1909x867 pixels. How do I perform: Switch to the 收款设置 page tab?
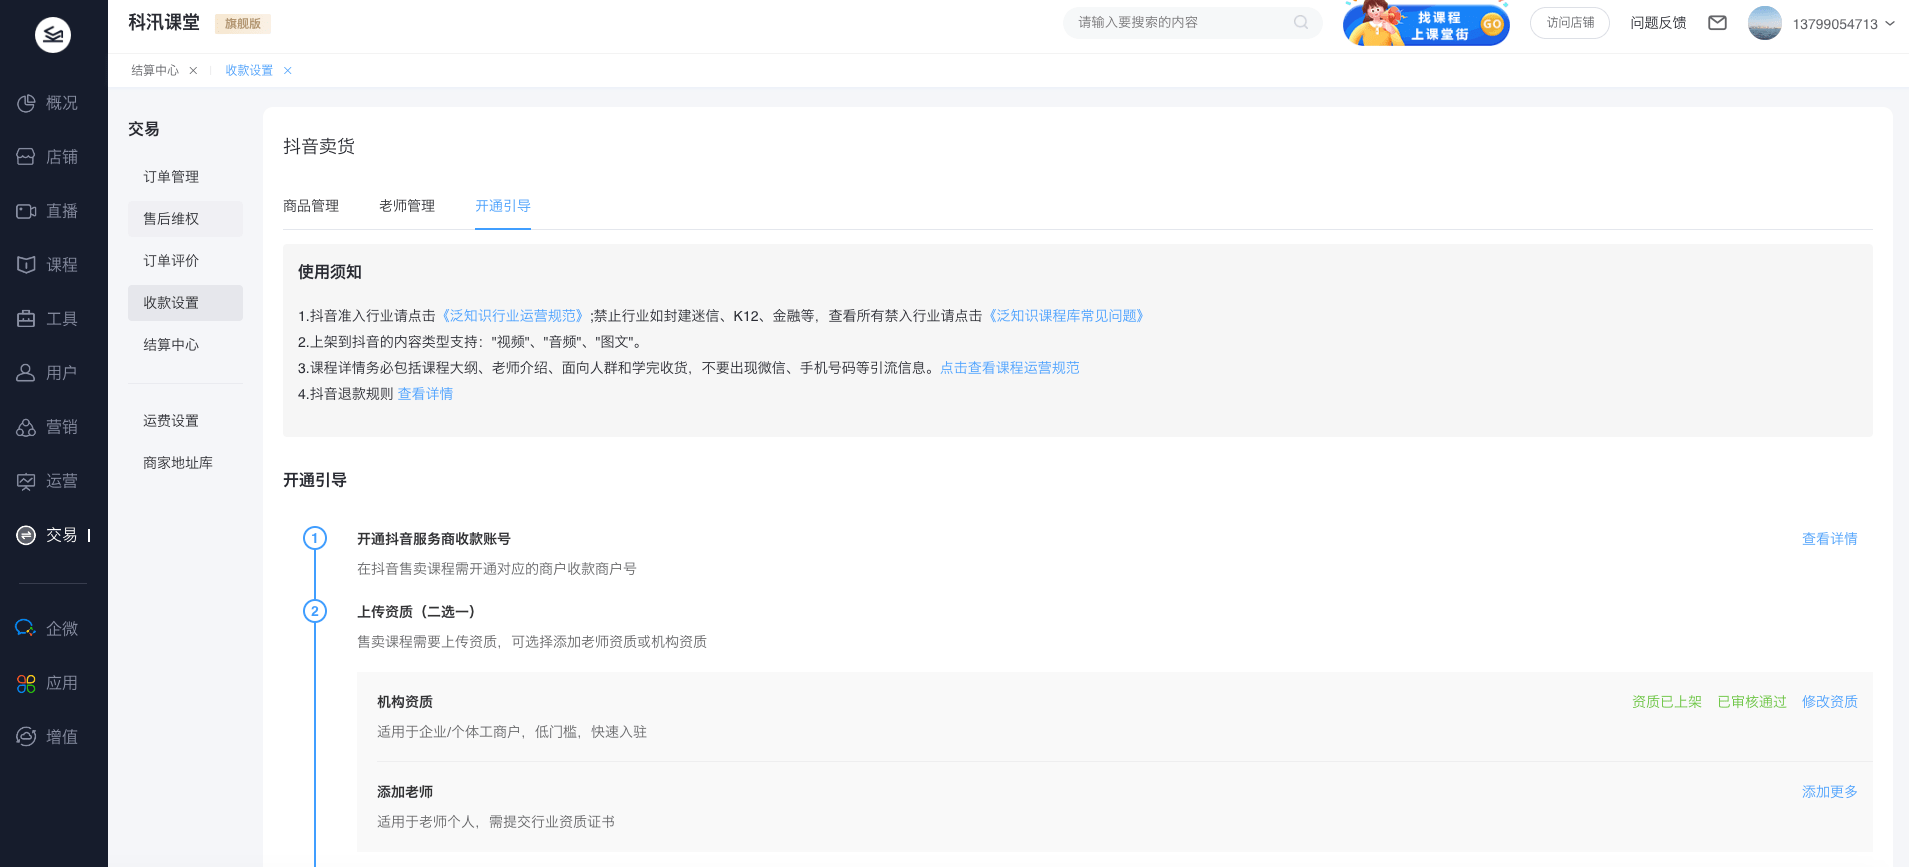[x=249, y=70]
